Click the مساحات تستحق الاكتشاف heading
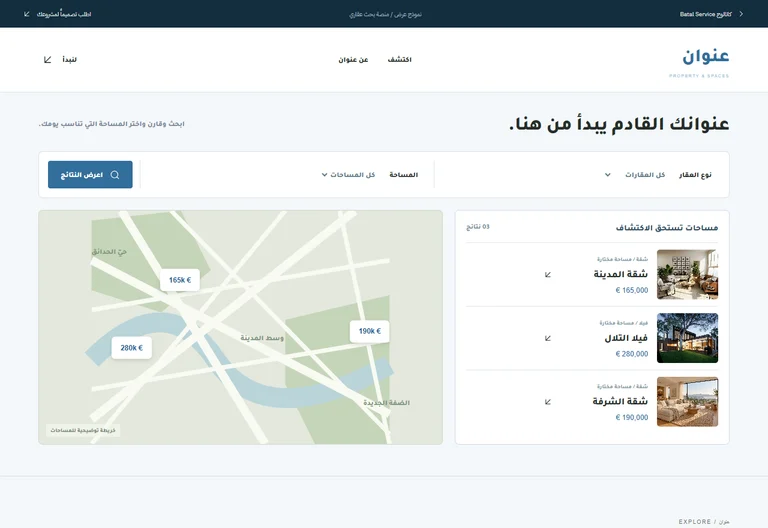The height and width of the screenshot is (528, 768). pyautogui.click(x=667, y=228)
